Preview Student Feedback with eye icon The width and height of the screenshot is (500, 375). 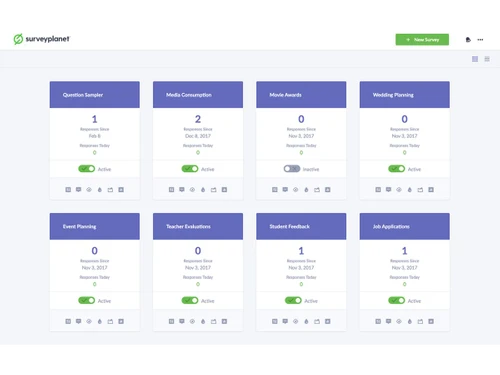pos(296,321)
